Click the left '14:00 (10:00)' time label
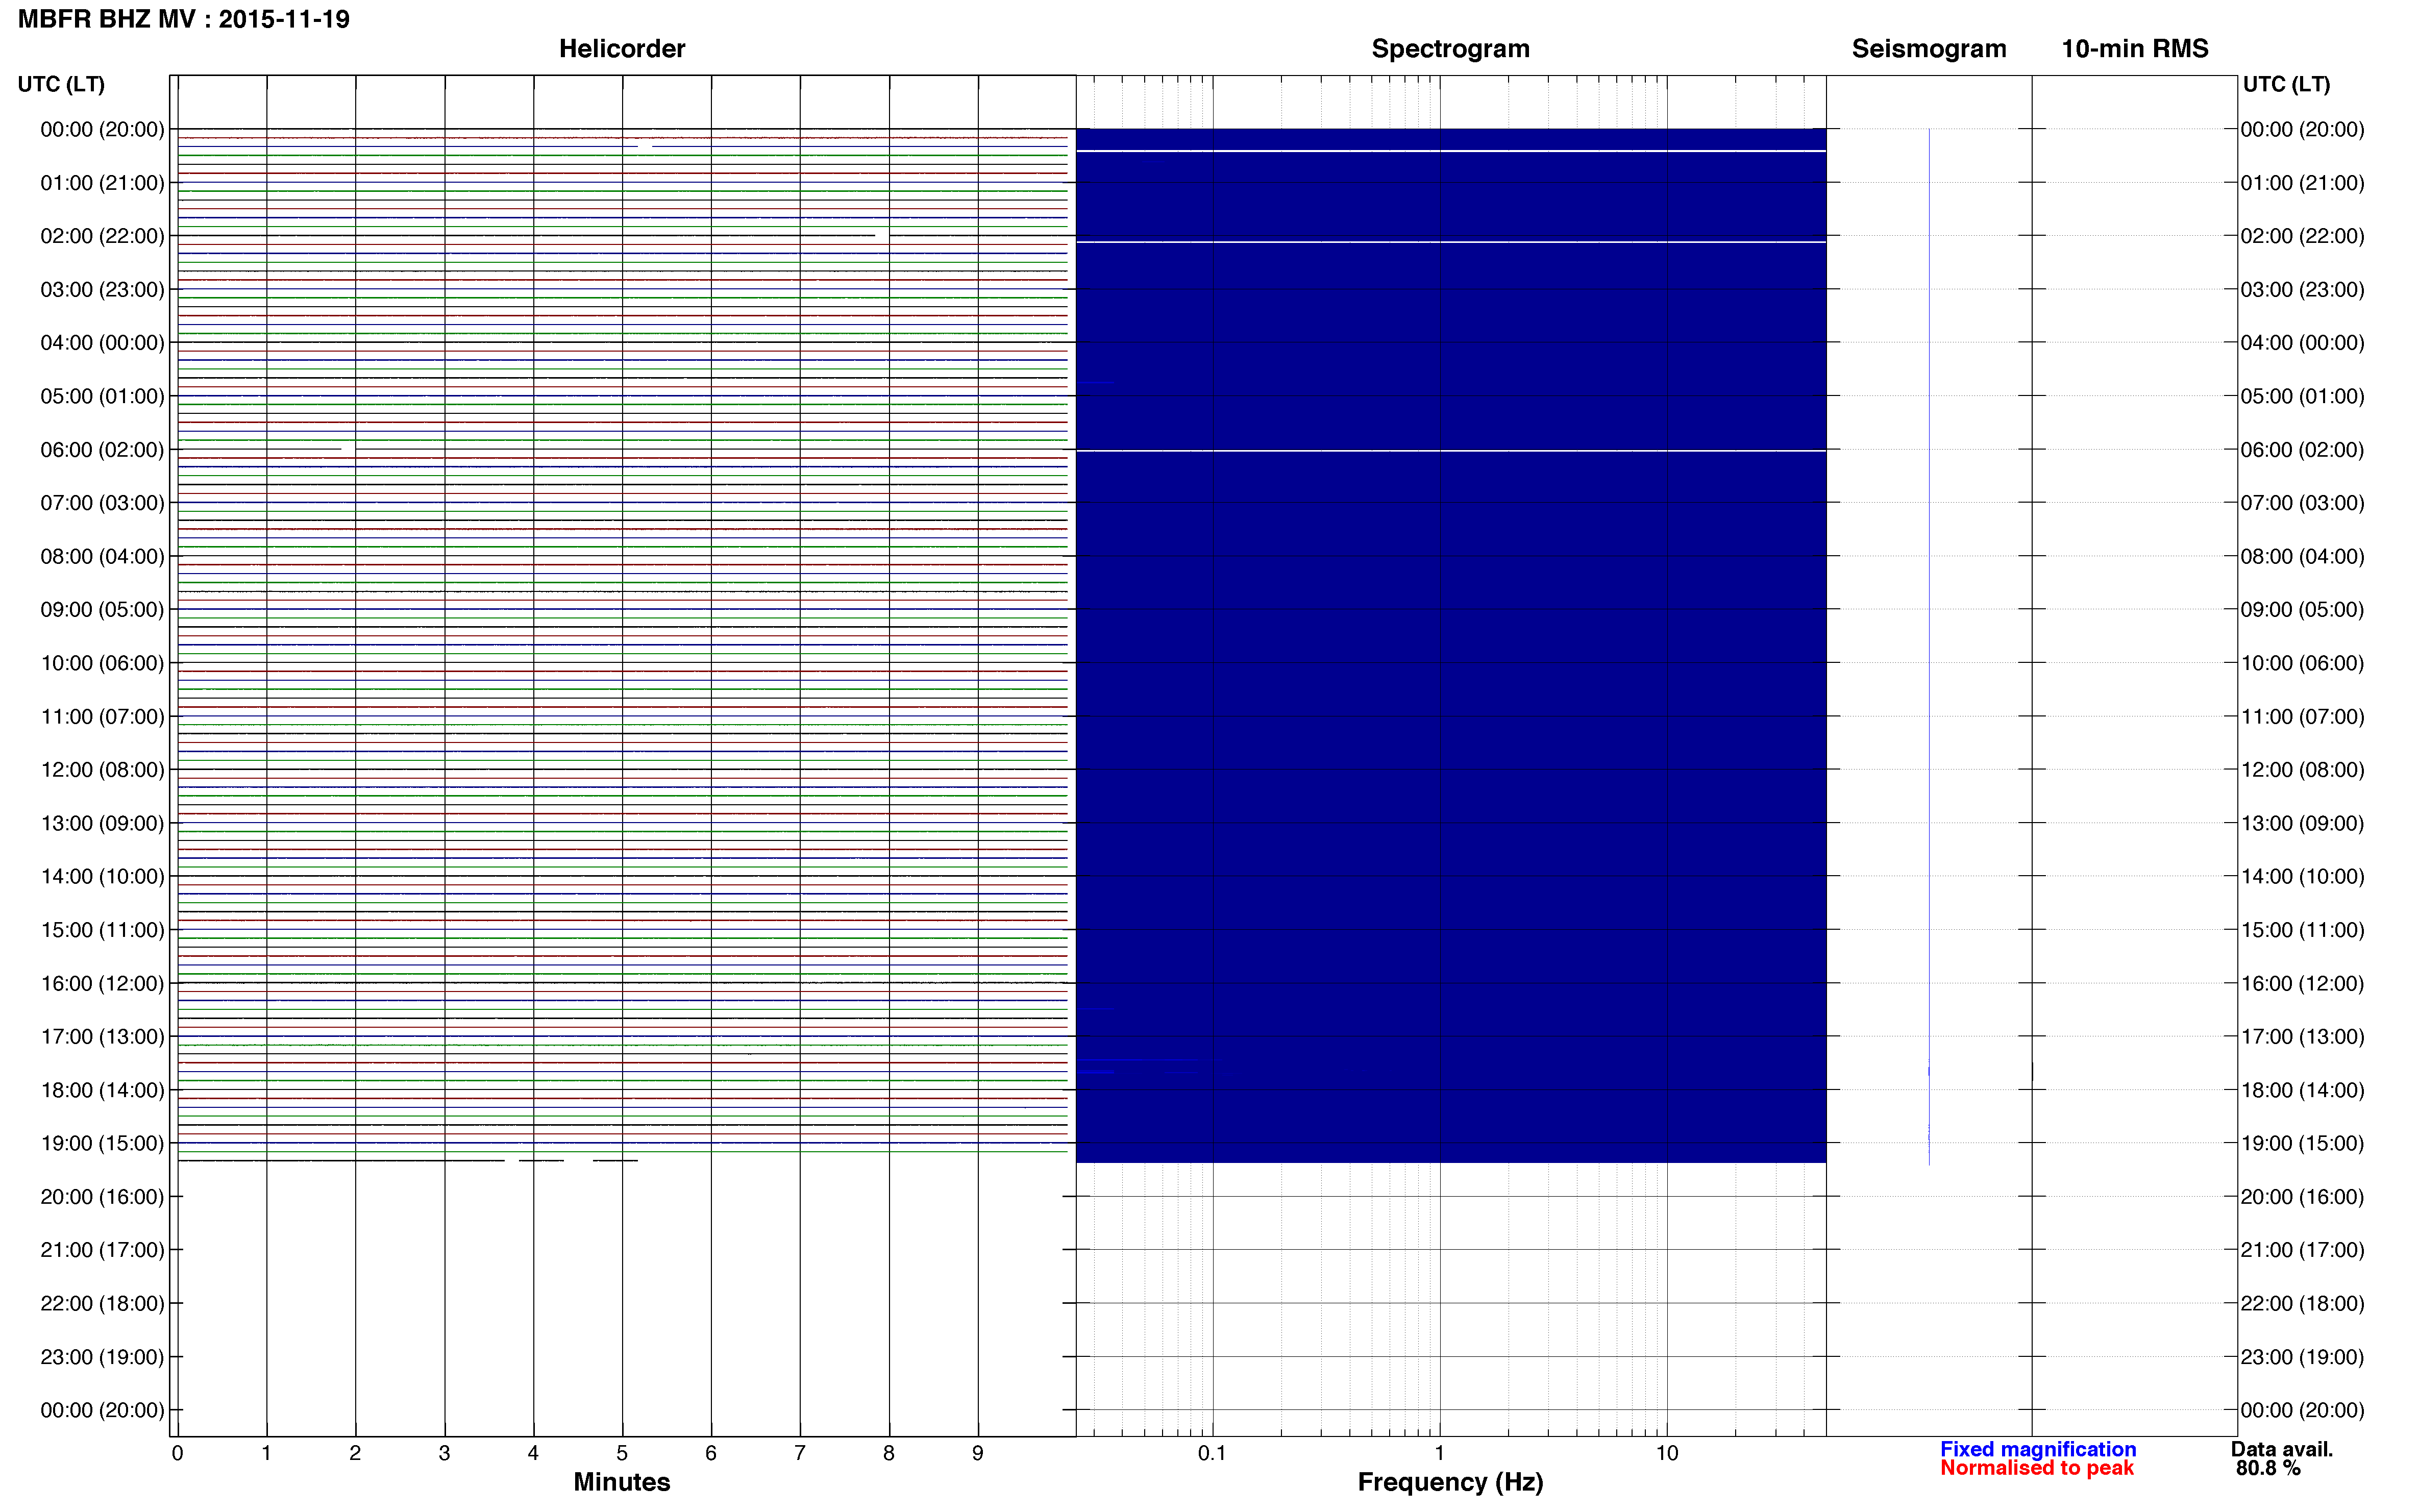This screenshot has width=2419, height=1512. point(102,877)
